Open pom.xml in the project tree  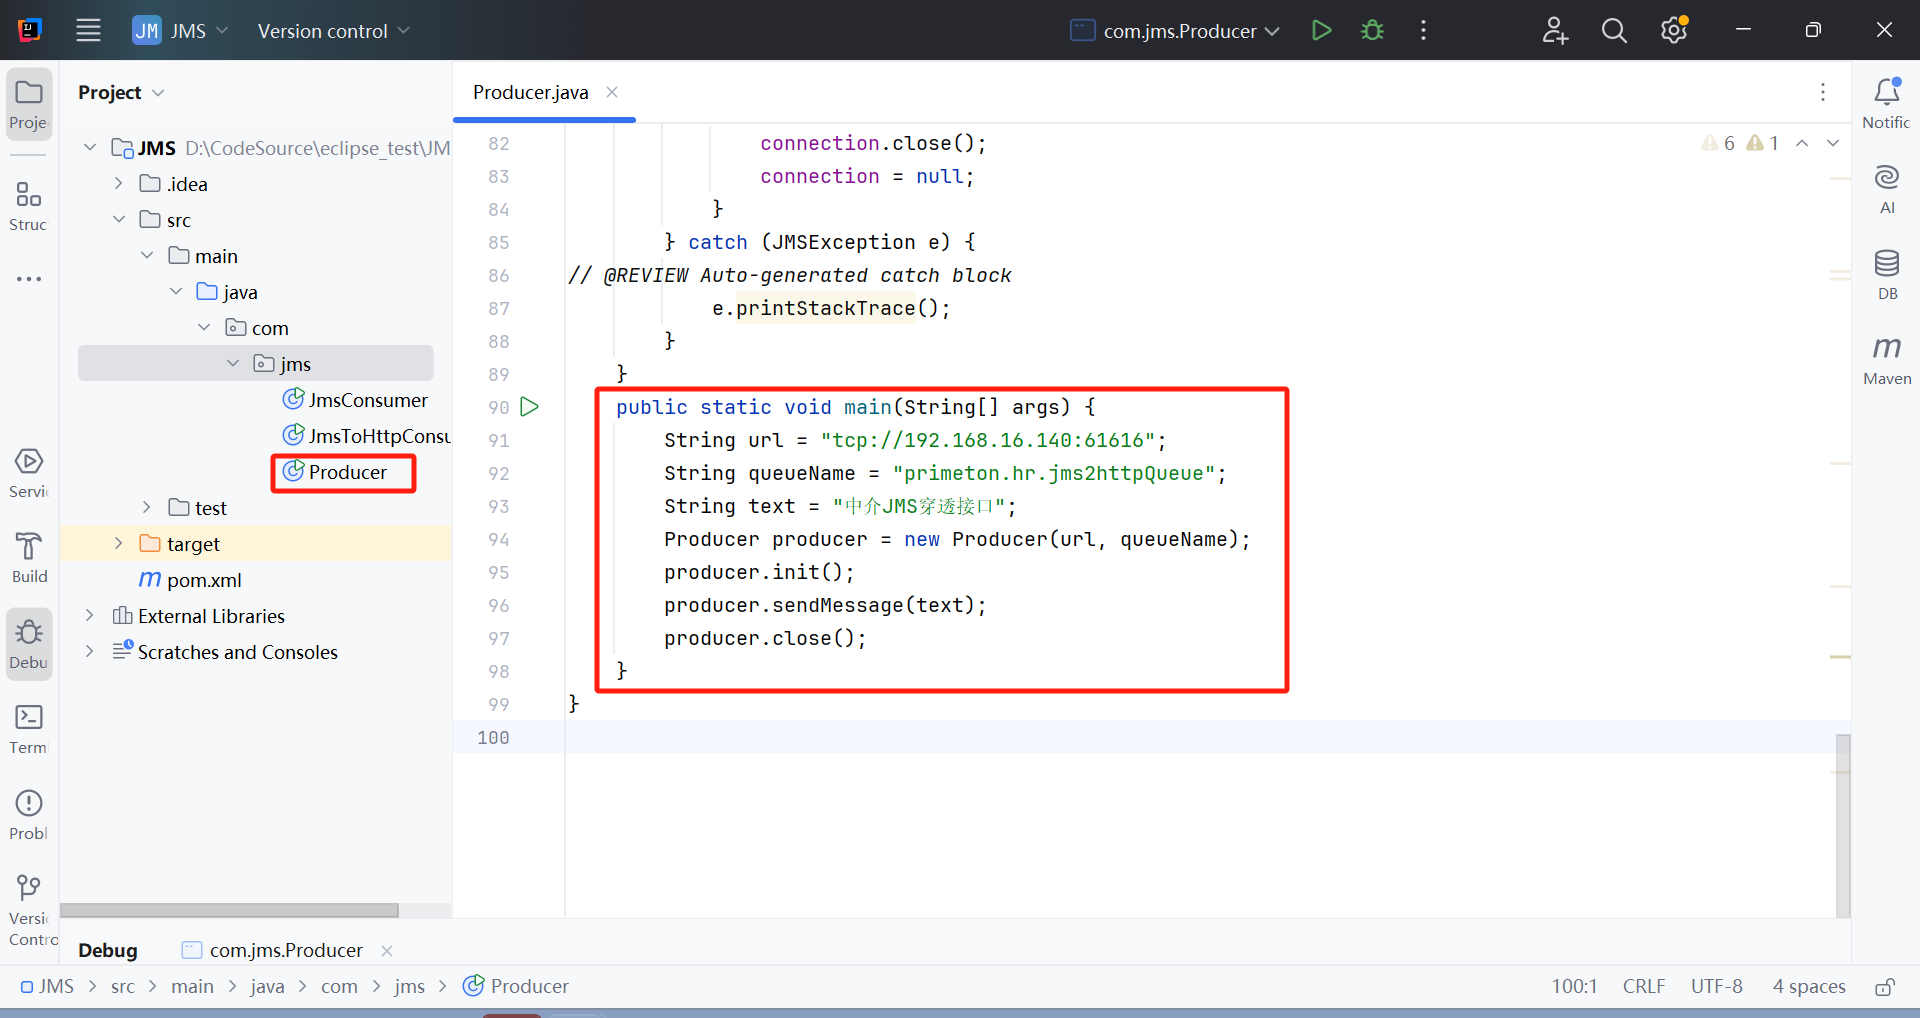click(203, 580)
